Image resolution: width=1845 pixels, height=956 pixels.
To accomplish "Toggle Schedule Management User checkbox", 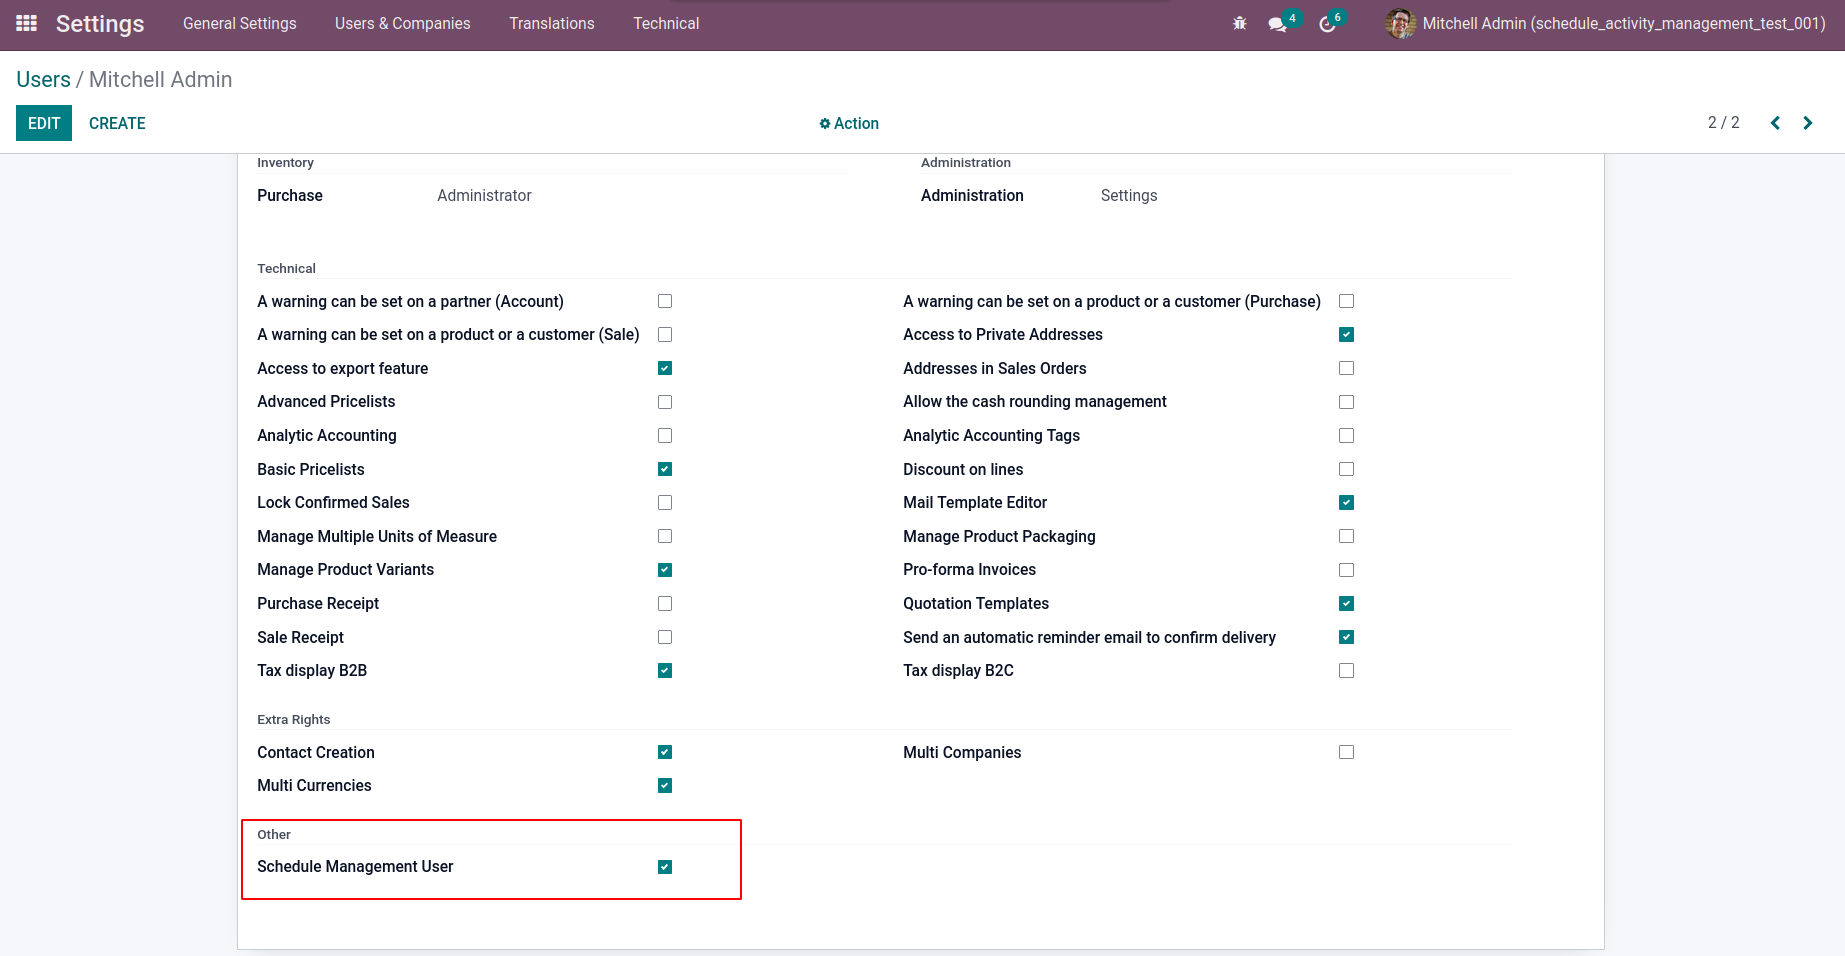I will click(x=665, y=867).
